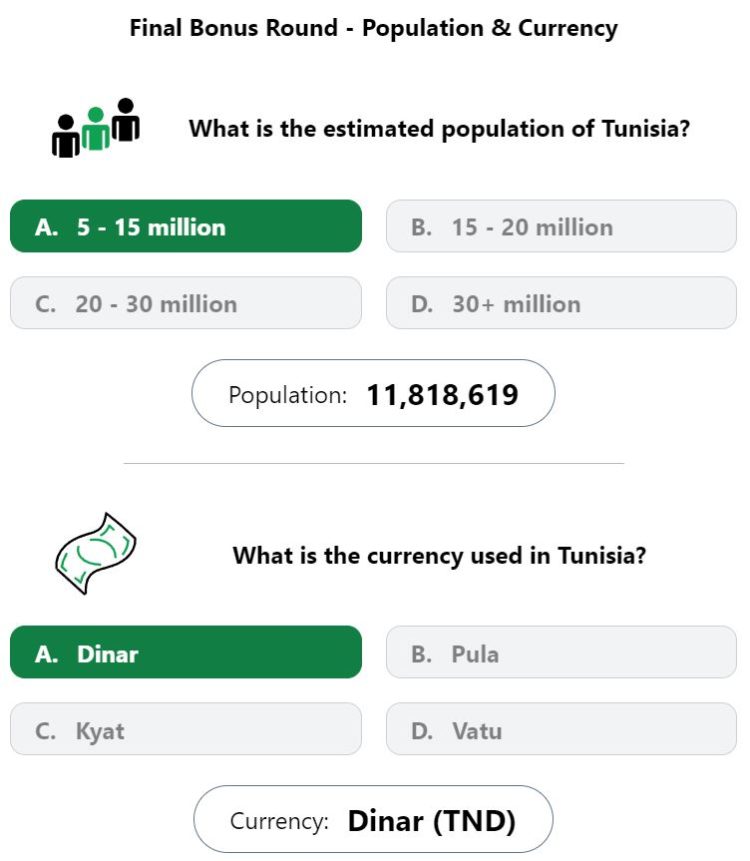This screenshot has width=750, height=861.
Task: Choose option B. 15 - 20 million
Action: click(561, 226)
